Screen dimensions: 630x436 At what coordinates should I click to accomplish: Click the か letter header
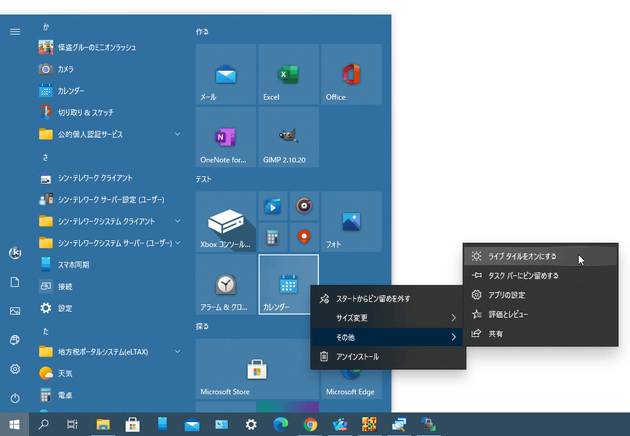tap(46, 27)
